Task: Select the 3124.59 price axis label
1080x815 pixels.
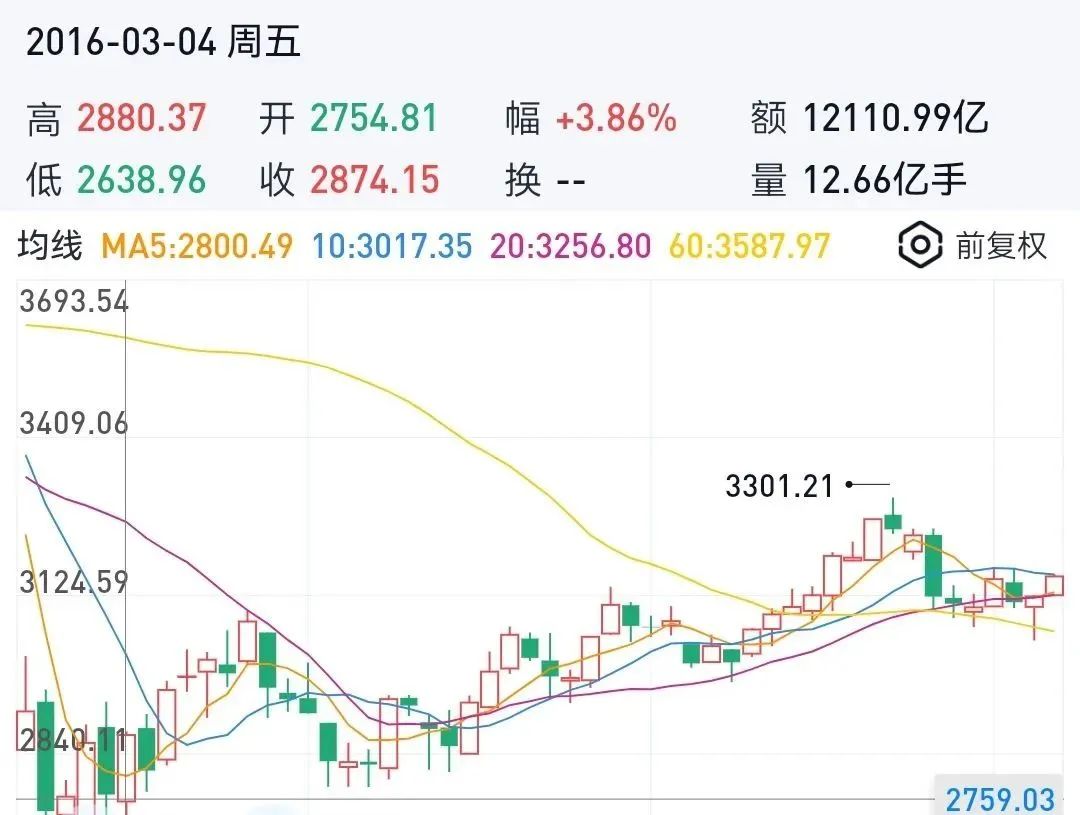Action: (x=74, y=582)
